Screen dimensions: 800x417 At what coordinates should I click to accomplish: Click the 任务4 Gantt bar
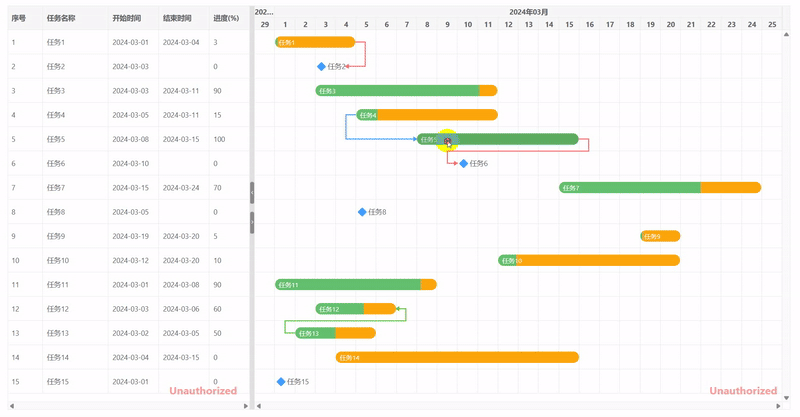coord(427,115)
